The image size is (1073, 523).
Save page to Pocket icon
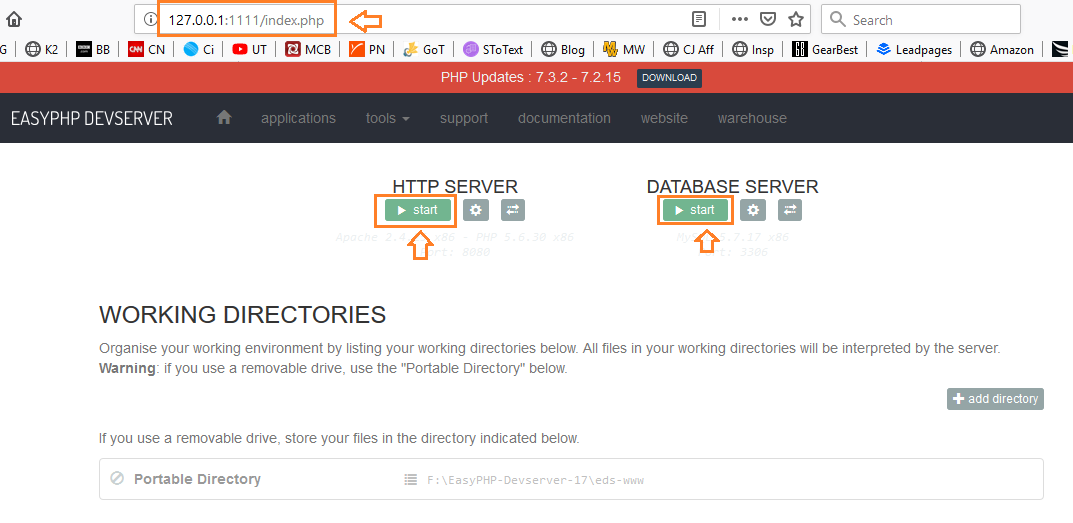coord(768,19)
